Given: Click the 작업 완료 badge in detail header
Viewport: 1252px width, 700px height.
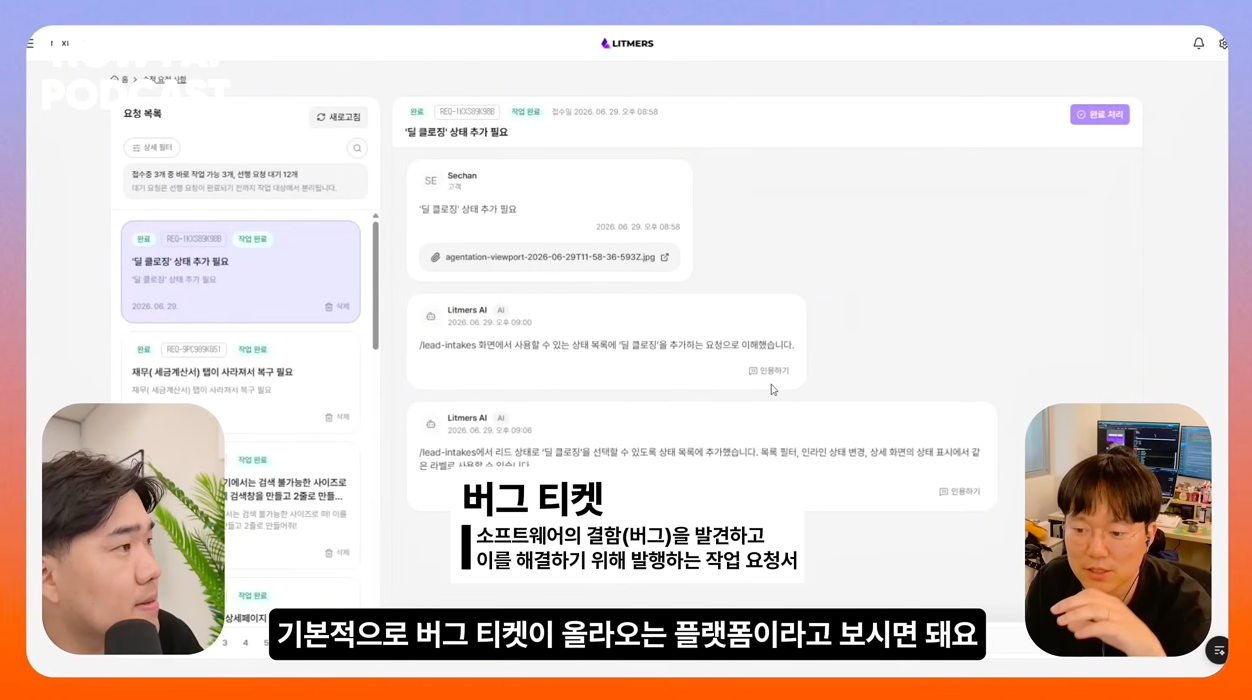Looking at the screenshot, I should [x=526, y=112].
